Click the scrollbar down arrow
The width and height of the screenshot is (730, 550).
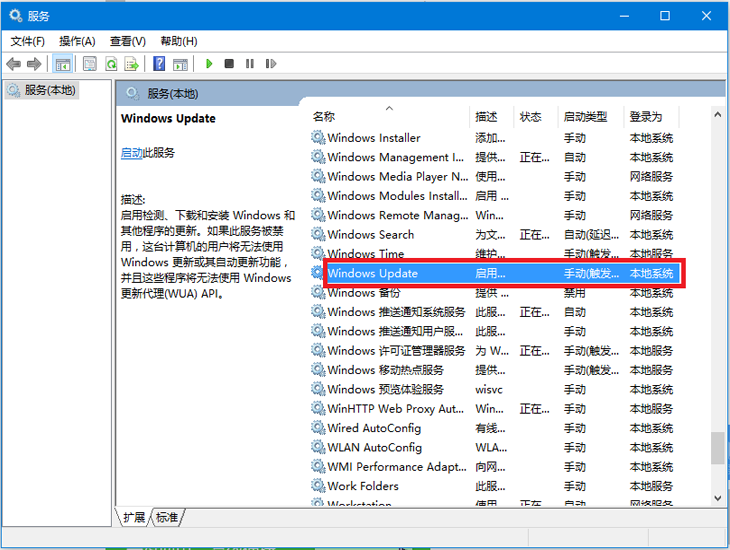717,498
